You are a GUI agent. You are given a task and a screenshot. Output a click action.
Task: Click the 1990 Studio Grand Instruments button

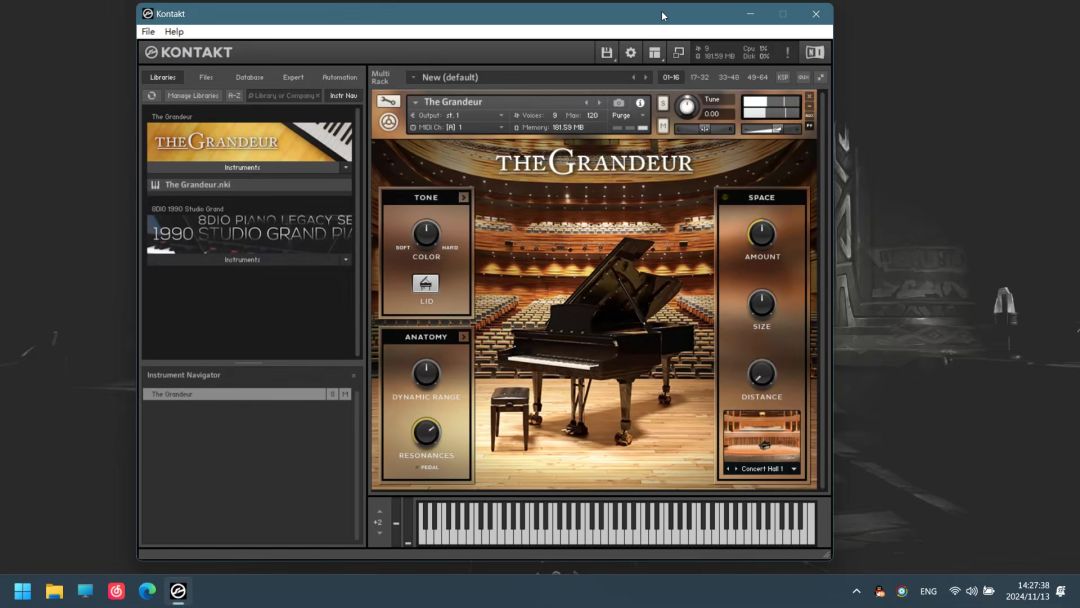pyautogui.click(x=242, y=260)
